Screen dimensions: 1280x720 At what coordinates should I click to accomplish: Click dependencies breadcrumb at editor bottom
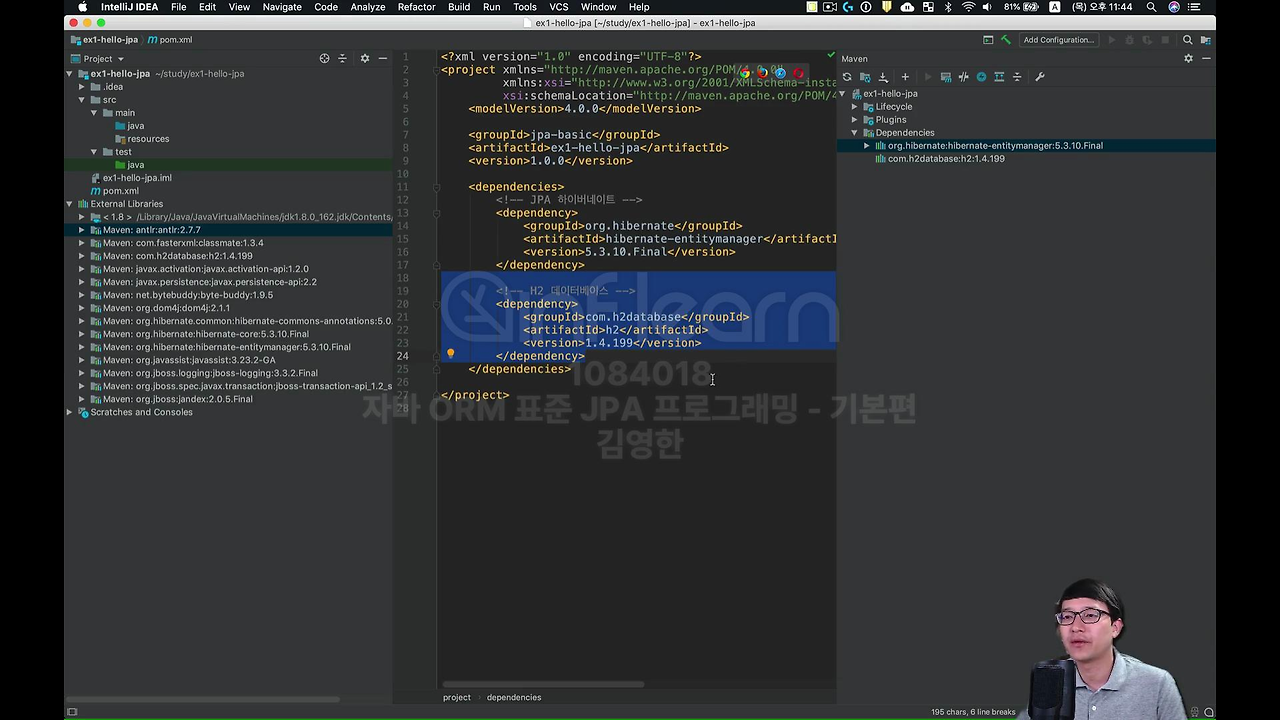click(x=514, y=697)
